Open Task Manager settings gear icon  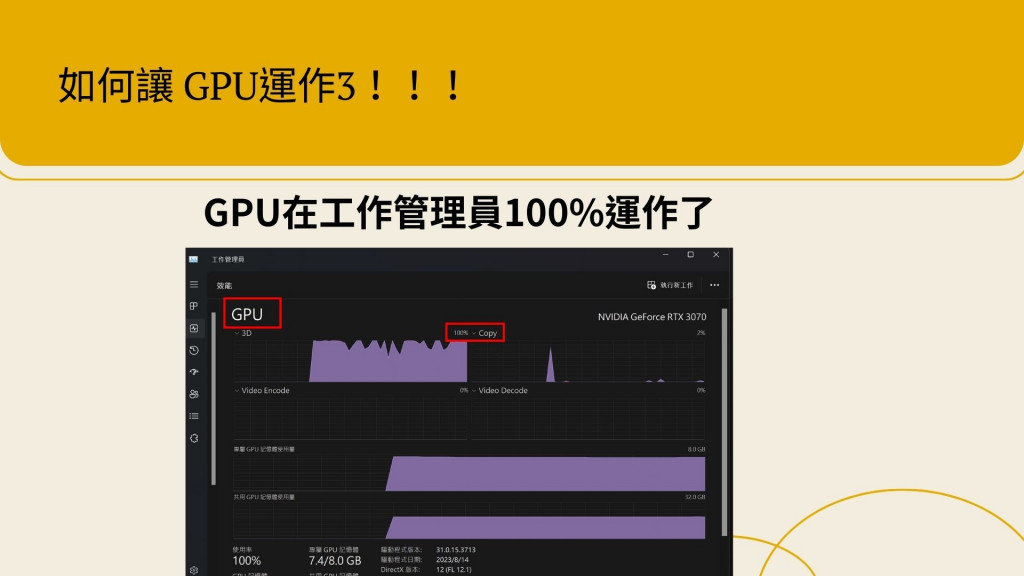pos(194,570)
